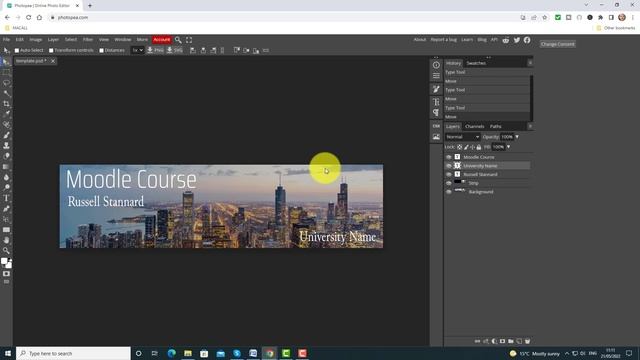Screen dimensions: 640x360
Task: Hide the Strip layer
Action: tap(449, 183)
